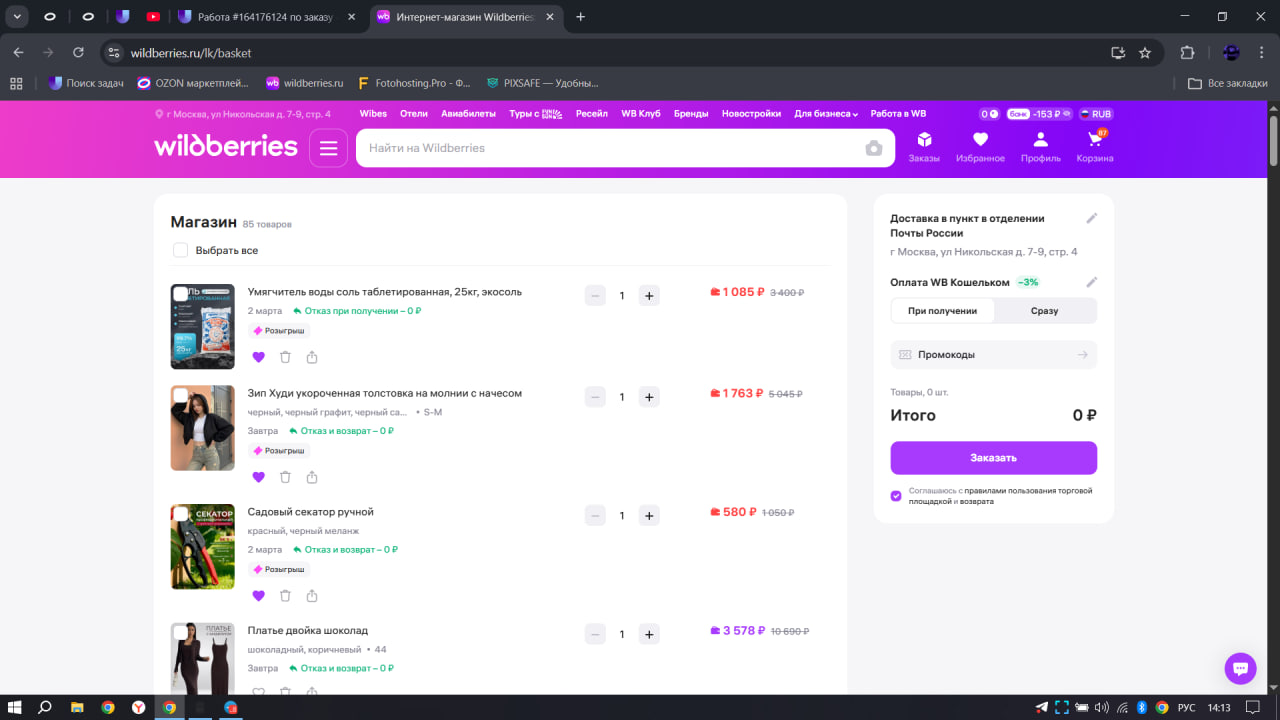Image resolution: width=1280 pixels, height=720 pixels.
Task: Open the Садовый секатор ручной title
Action: point(311,512)
